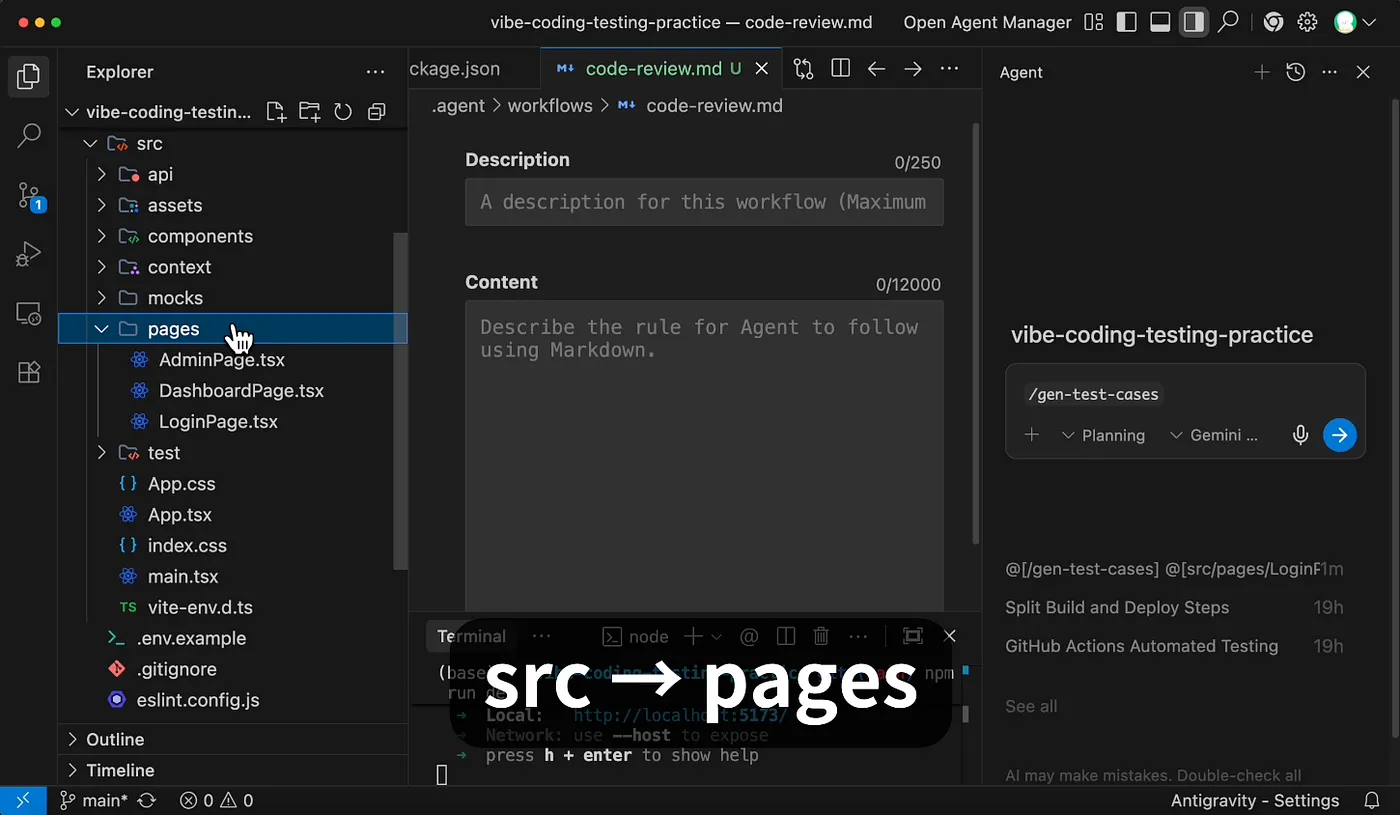The image size is (1400, 815).
Task: Send the /gen-test-cases prompt
Action: [1340, 435]
